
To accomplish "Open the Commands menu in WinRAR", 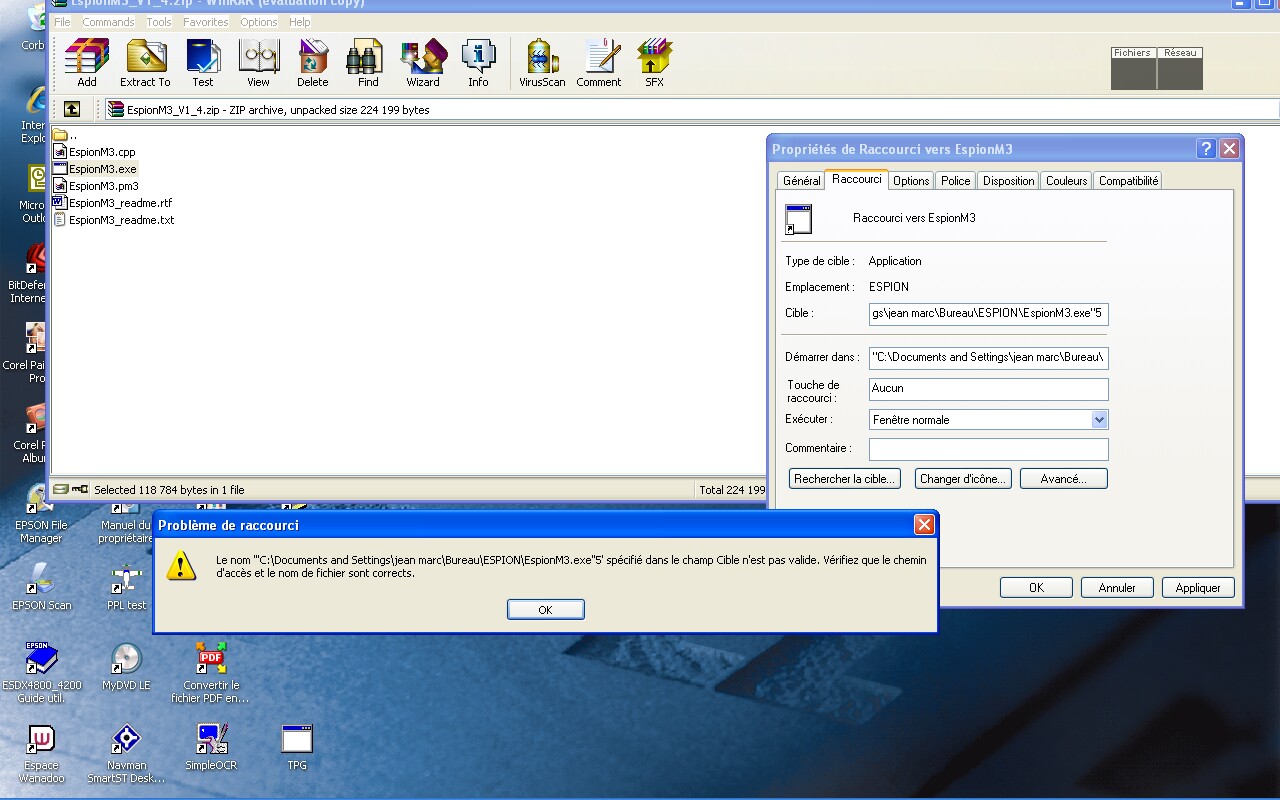I will (108, 22).
